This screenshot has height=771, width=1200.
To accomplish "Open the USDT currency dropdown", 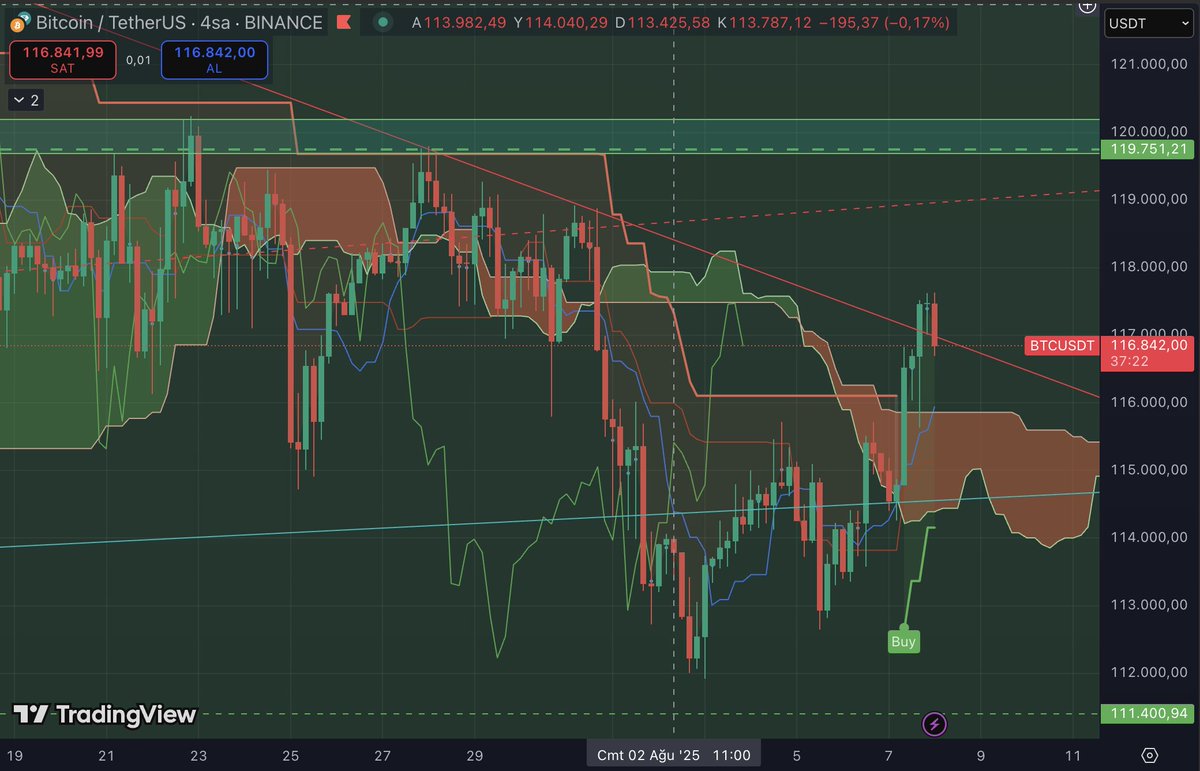I will [x=1148, y=22].
